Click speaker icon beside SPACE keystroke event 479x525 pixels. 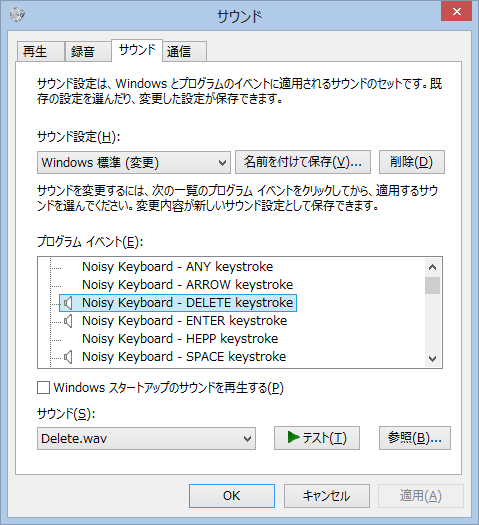coord(68,357)
